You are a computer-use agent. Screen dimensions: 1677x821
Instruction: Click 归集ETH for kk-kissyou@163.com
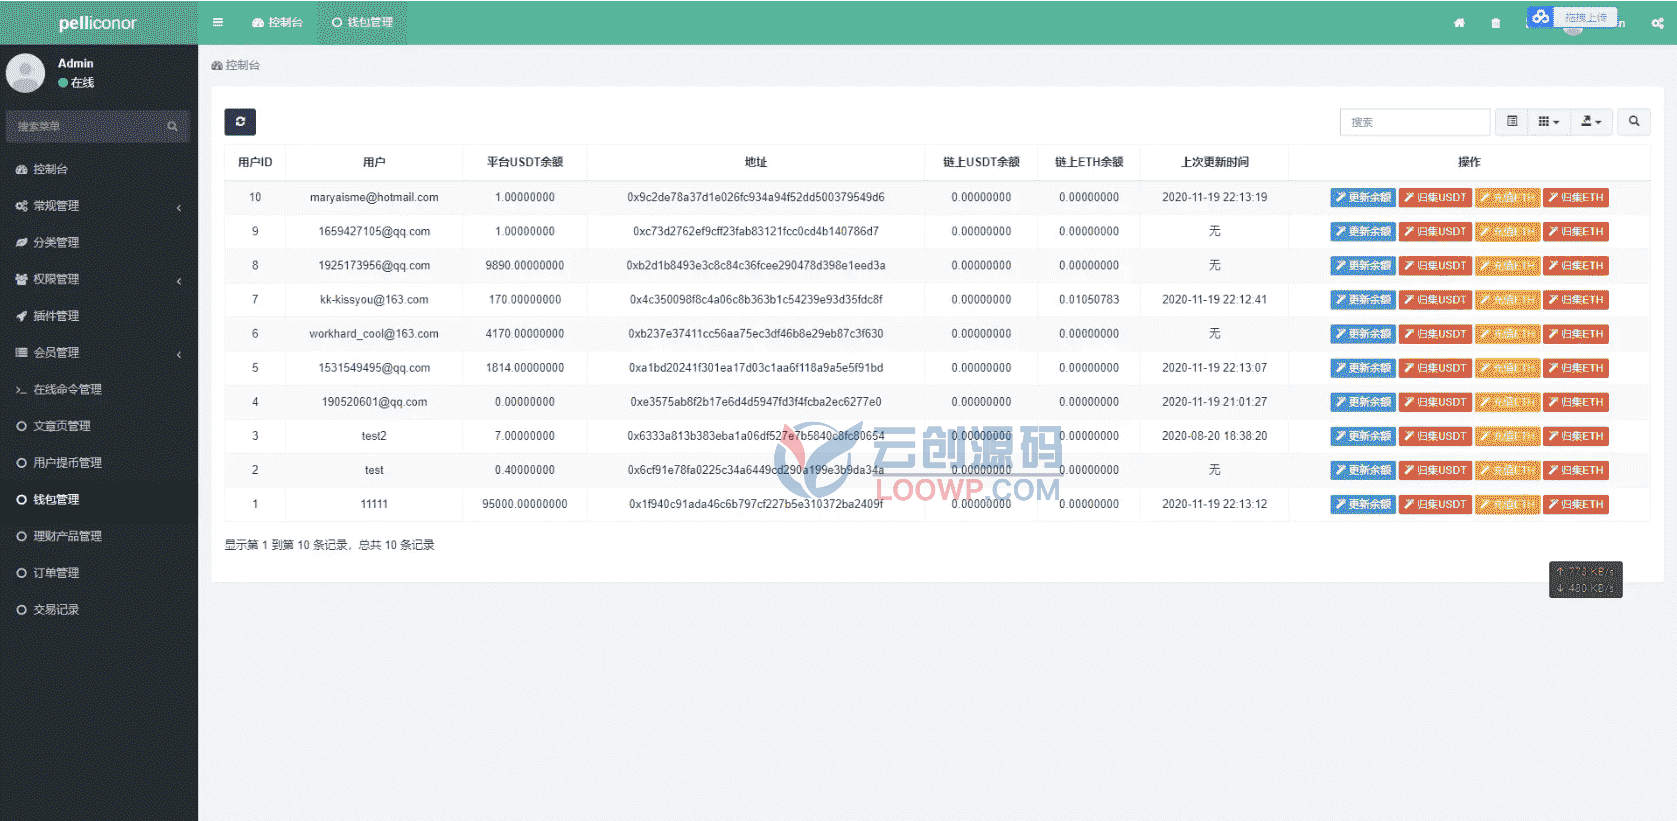click(1576, 299)
